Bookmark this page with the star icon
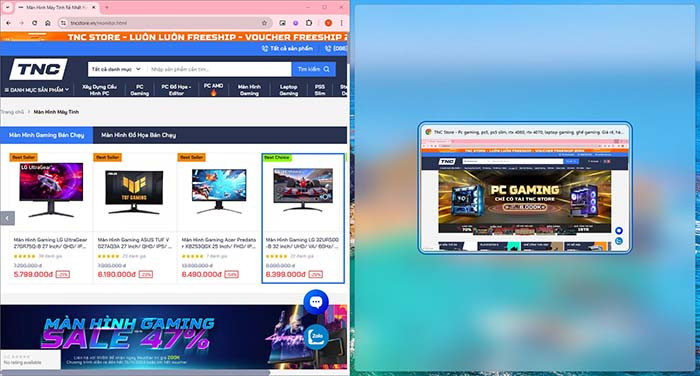This screenshot has height=376, width=700. 264,23
